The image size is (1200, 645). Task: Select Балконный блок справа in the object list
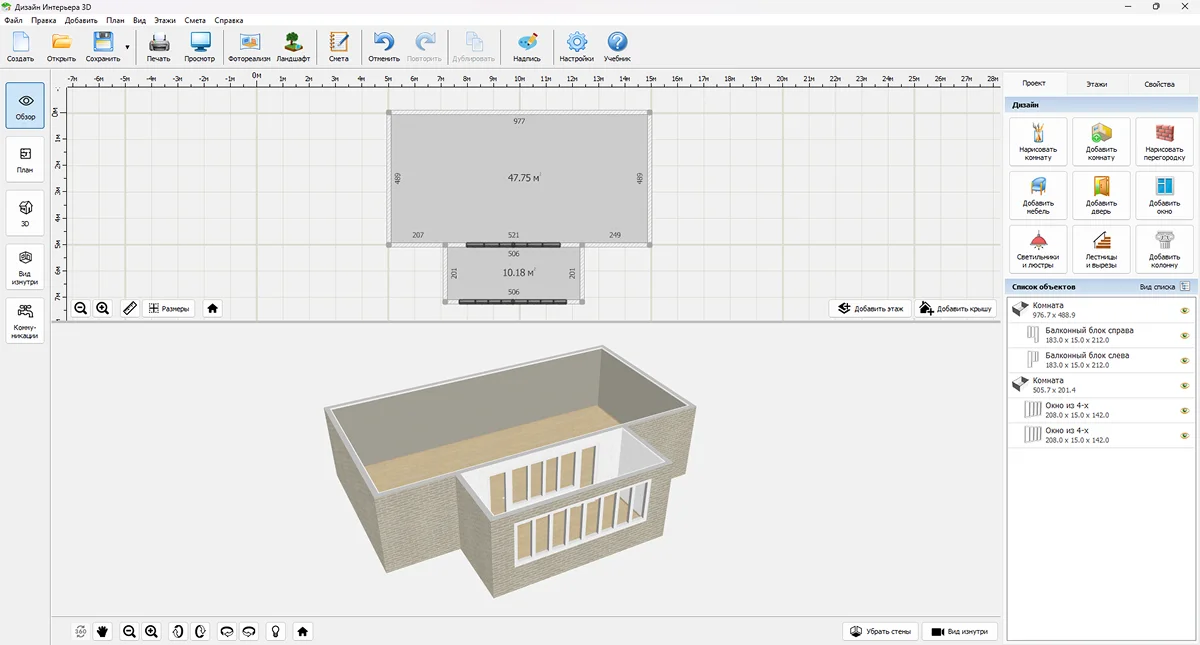click(x=1100, y=335)
